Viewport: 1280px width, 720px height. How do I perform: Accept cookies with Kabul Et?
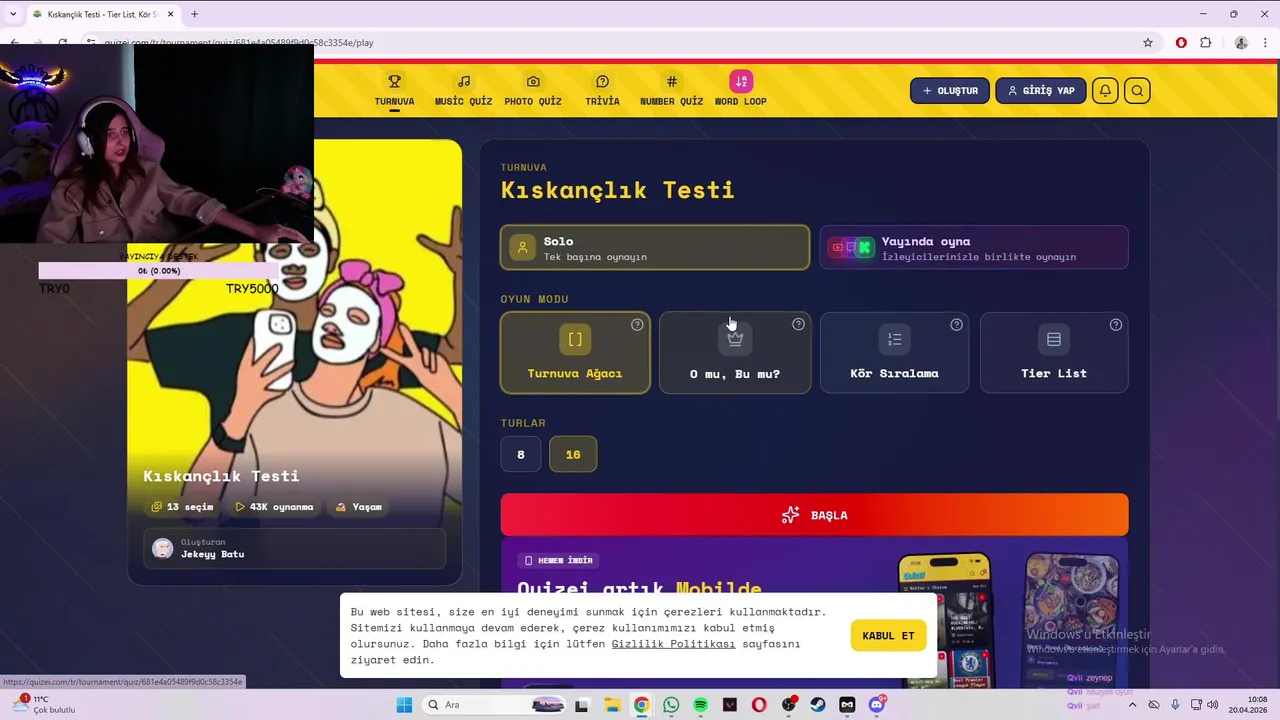coord(888,636)
